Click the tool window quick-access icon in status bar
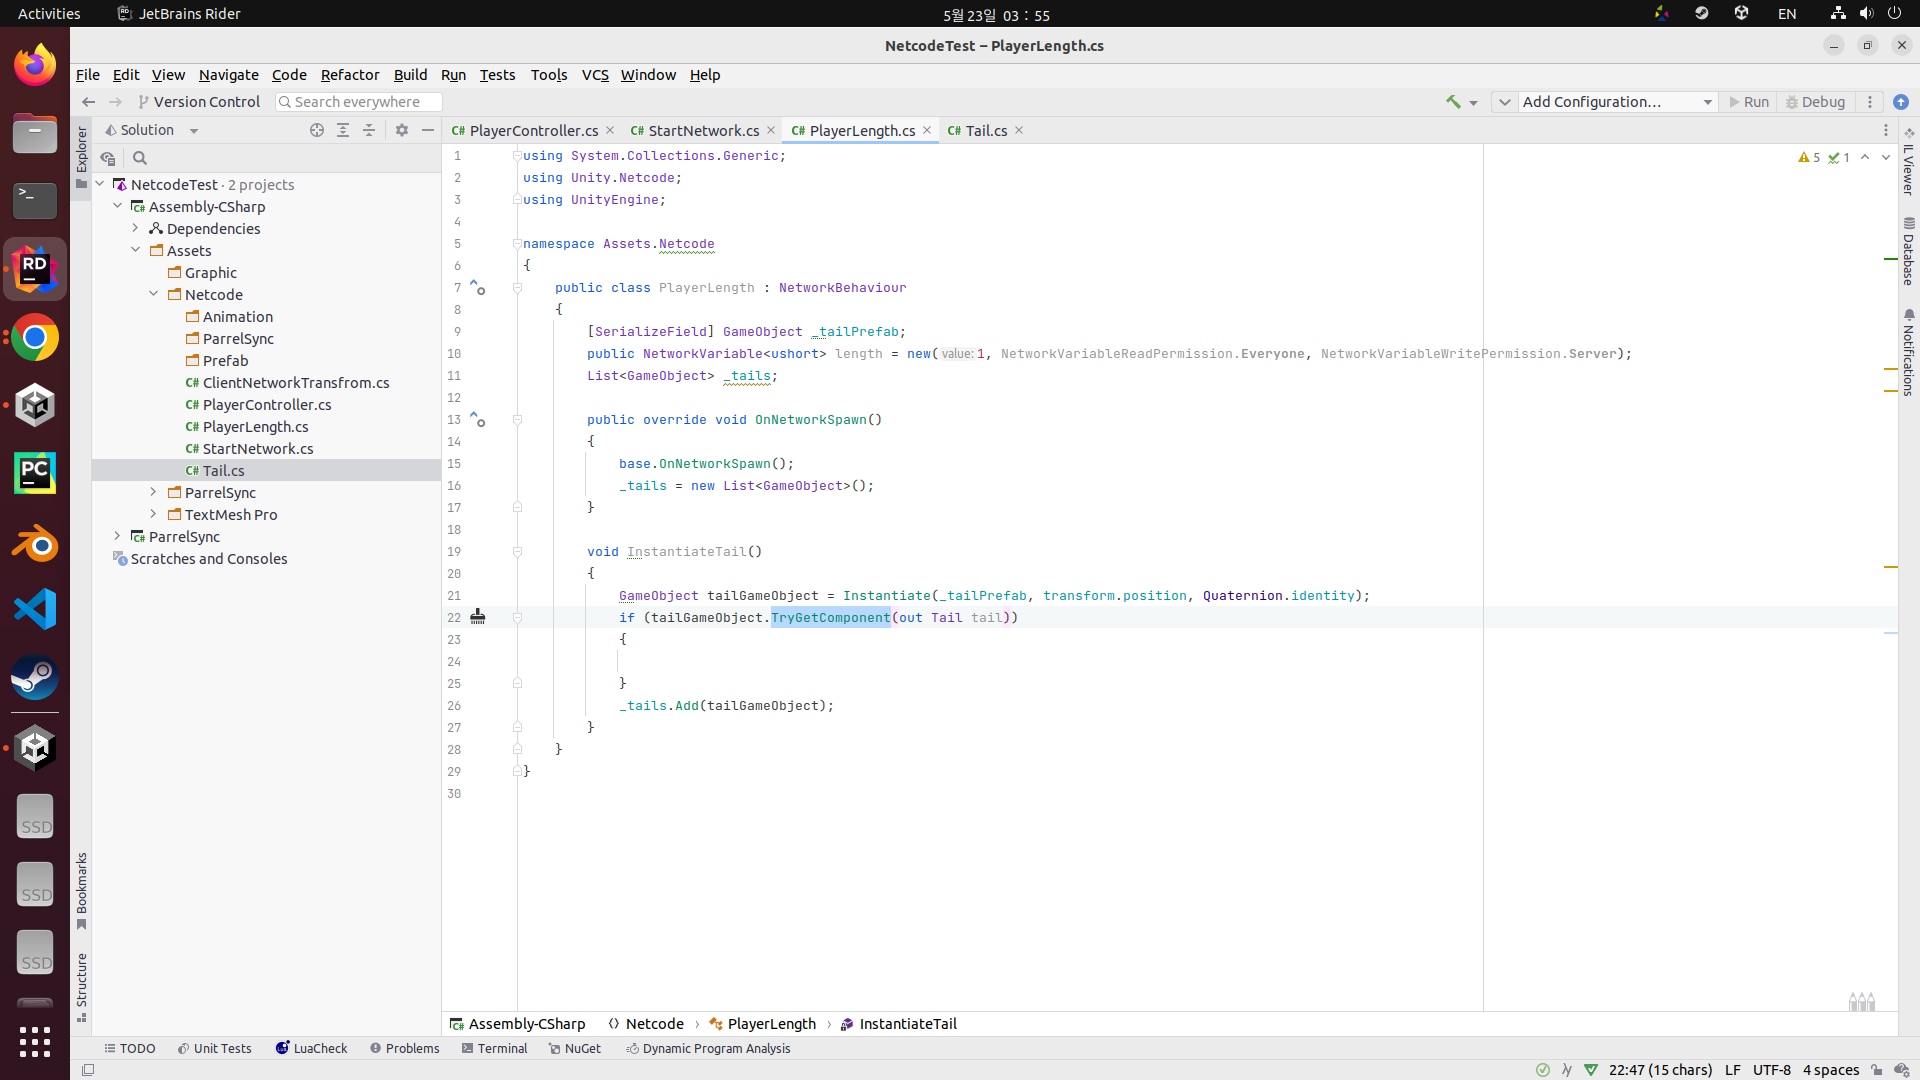The width and height of the screenshot is (1920, 1080). [x=88, y=1070]
